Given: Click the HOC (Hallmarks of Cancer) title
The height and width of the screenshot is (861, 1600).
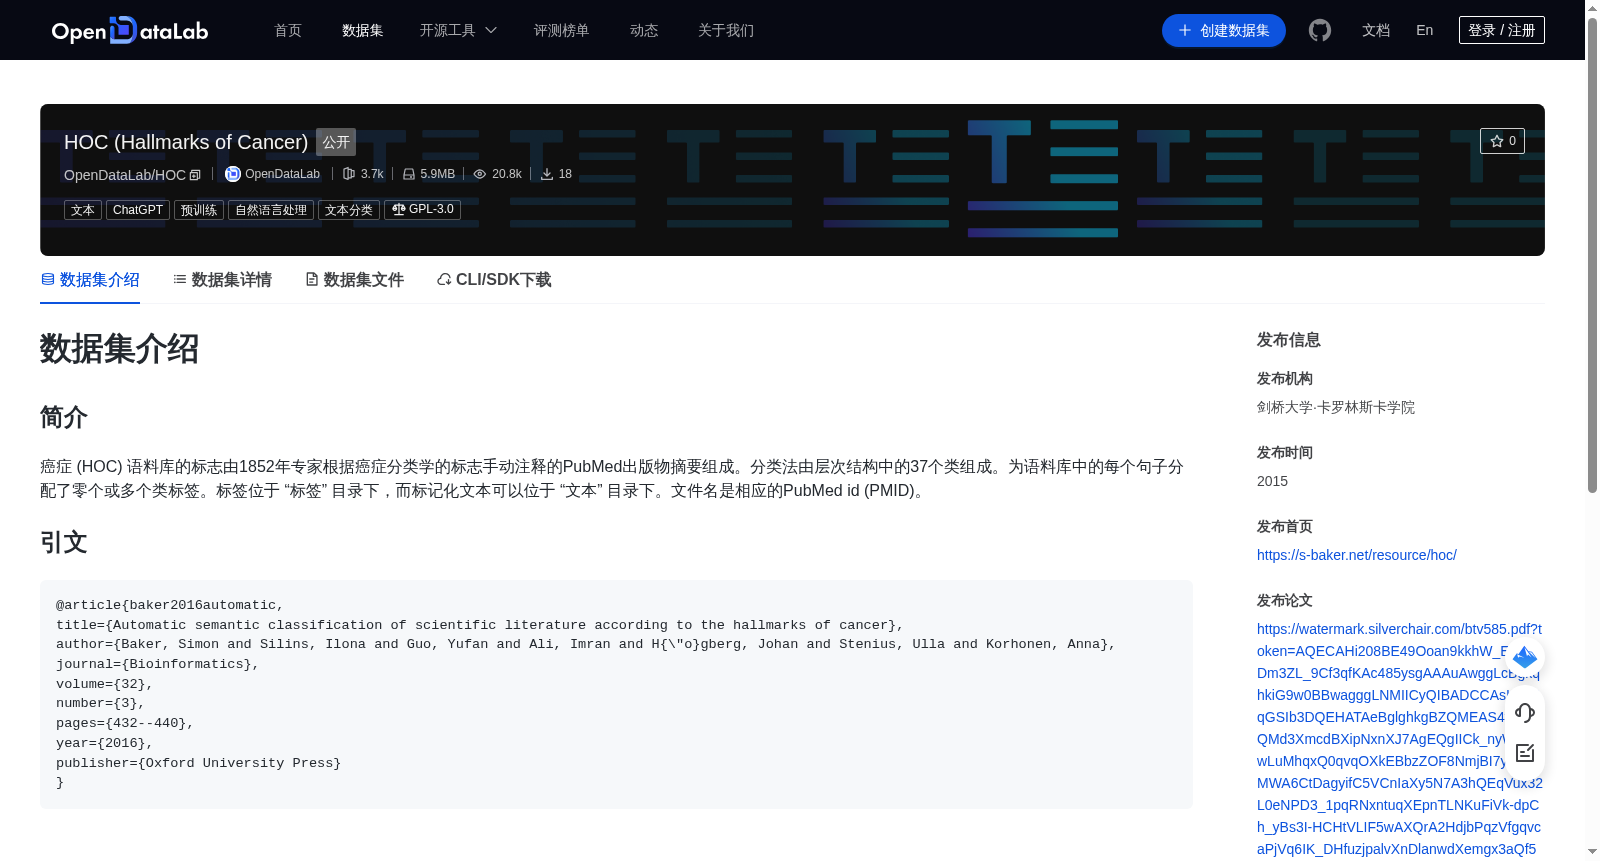Looking at the screenshot, I should click(186, 142).
